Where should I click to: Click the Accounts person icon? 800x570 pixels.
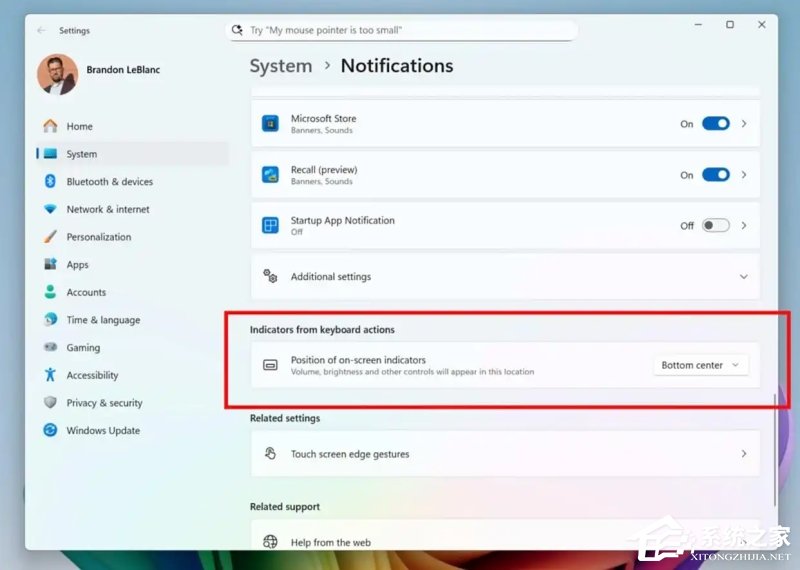click(x=50, y=291)
